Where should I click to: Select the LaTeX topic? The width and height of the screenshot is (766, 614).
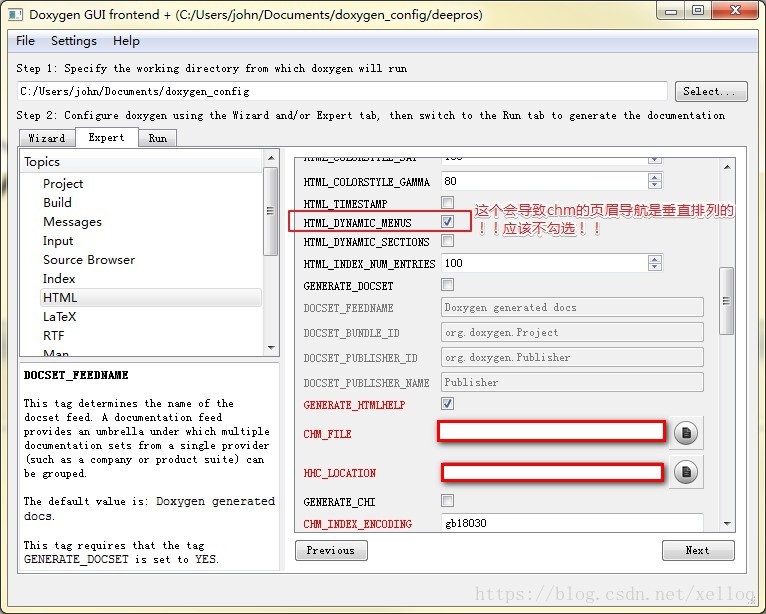point(60,317)
